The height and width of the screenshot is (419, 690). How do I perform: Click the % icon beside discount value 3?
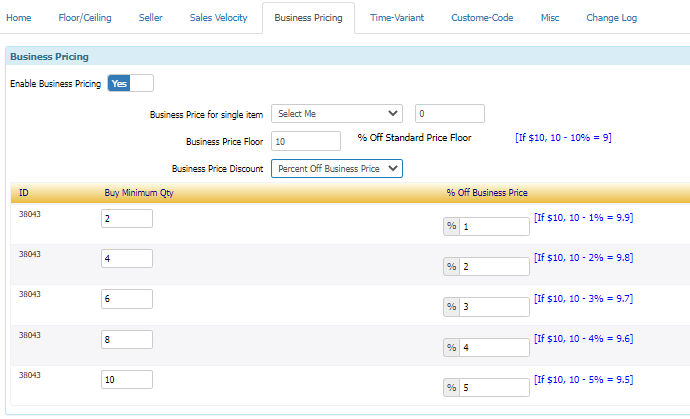point(451,307)
